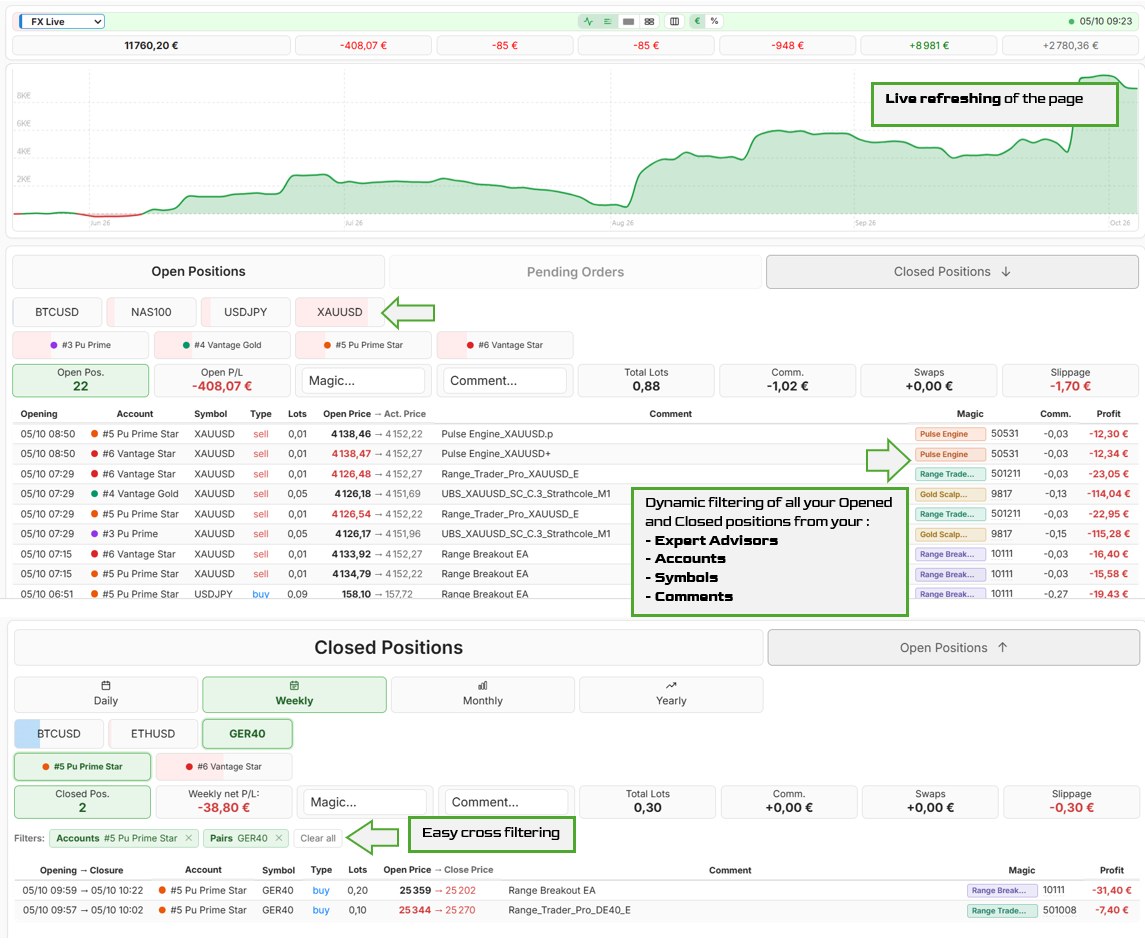This screenshot has width=1145, height=946.
Task: Filter open positions by NAS100
Action: click(x=151, y=312)
